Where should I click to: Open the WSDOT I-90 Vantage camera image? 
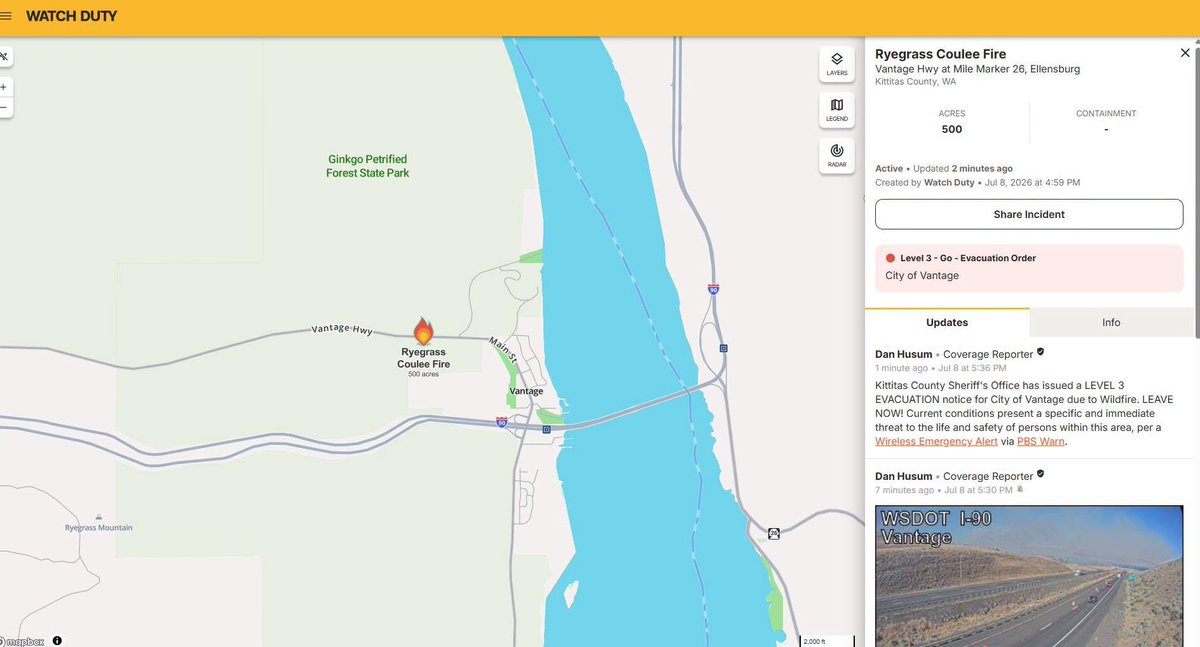pos(1029,576)
